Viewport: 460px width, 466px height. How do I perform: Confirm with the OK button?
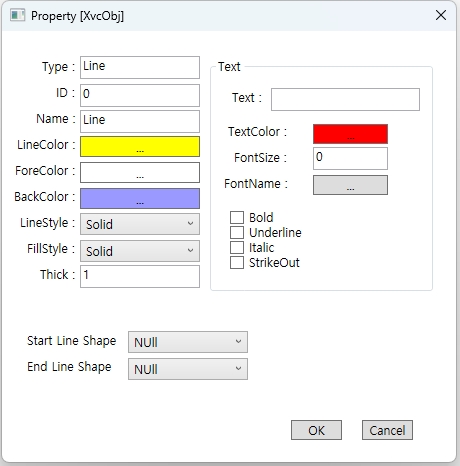pos(316,430)
